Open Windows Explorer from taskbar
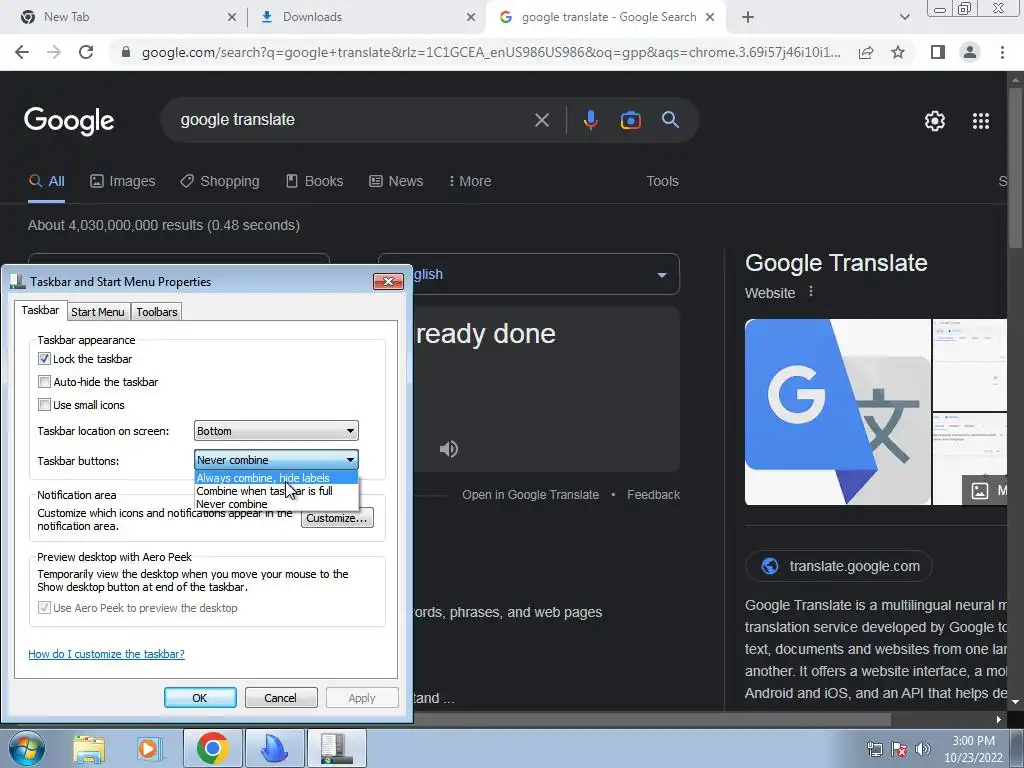Viewport: 1024px width, 768px height. click(x=89, y=748)
